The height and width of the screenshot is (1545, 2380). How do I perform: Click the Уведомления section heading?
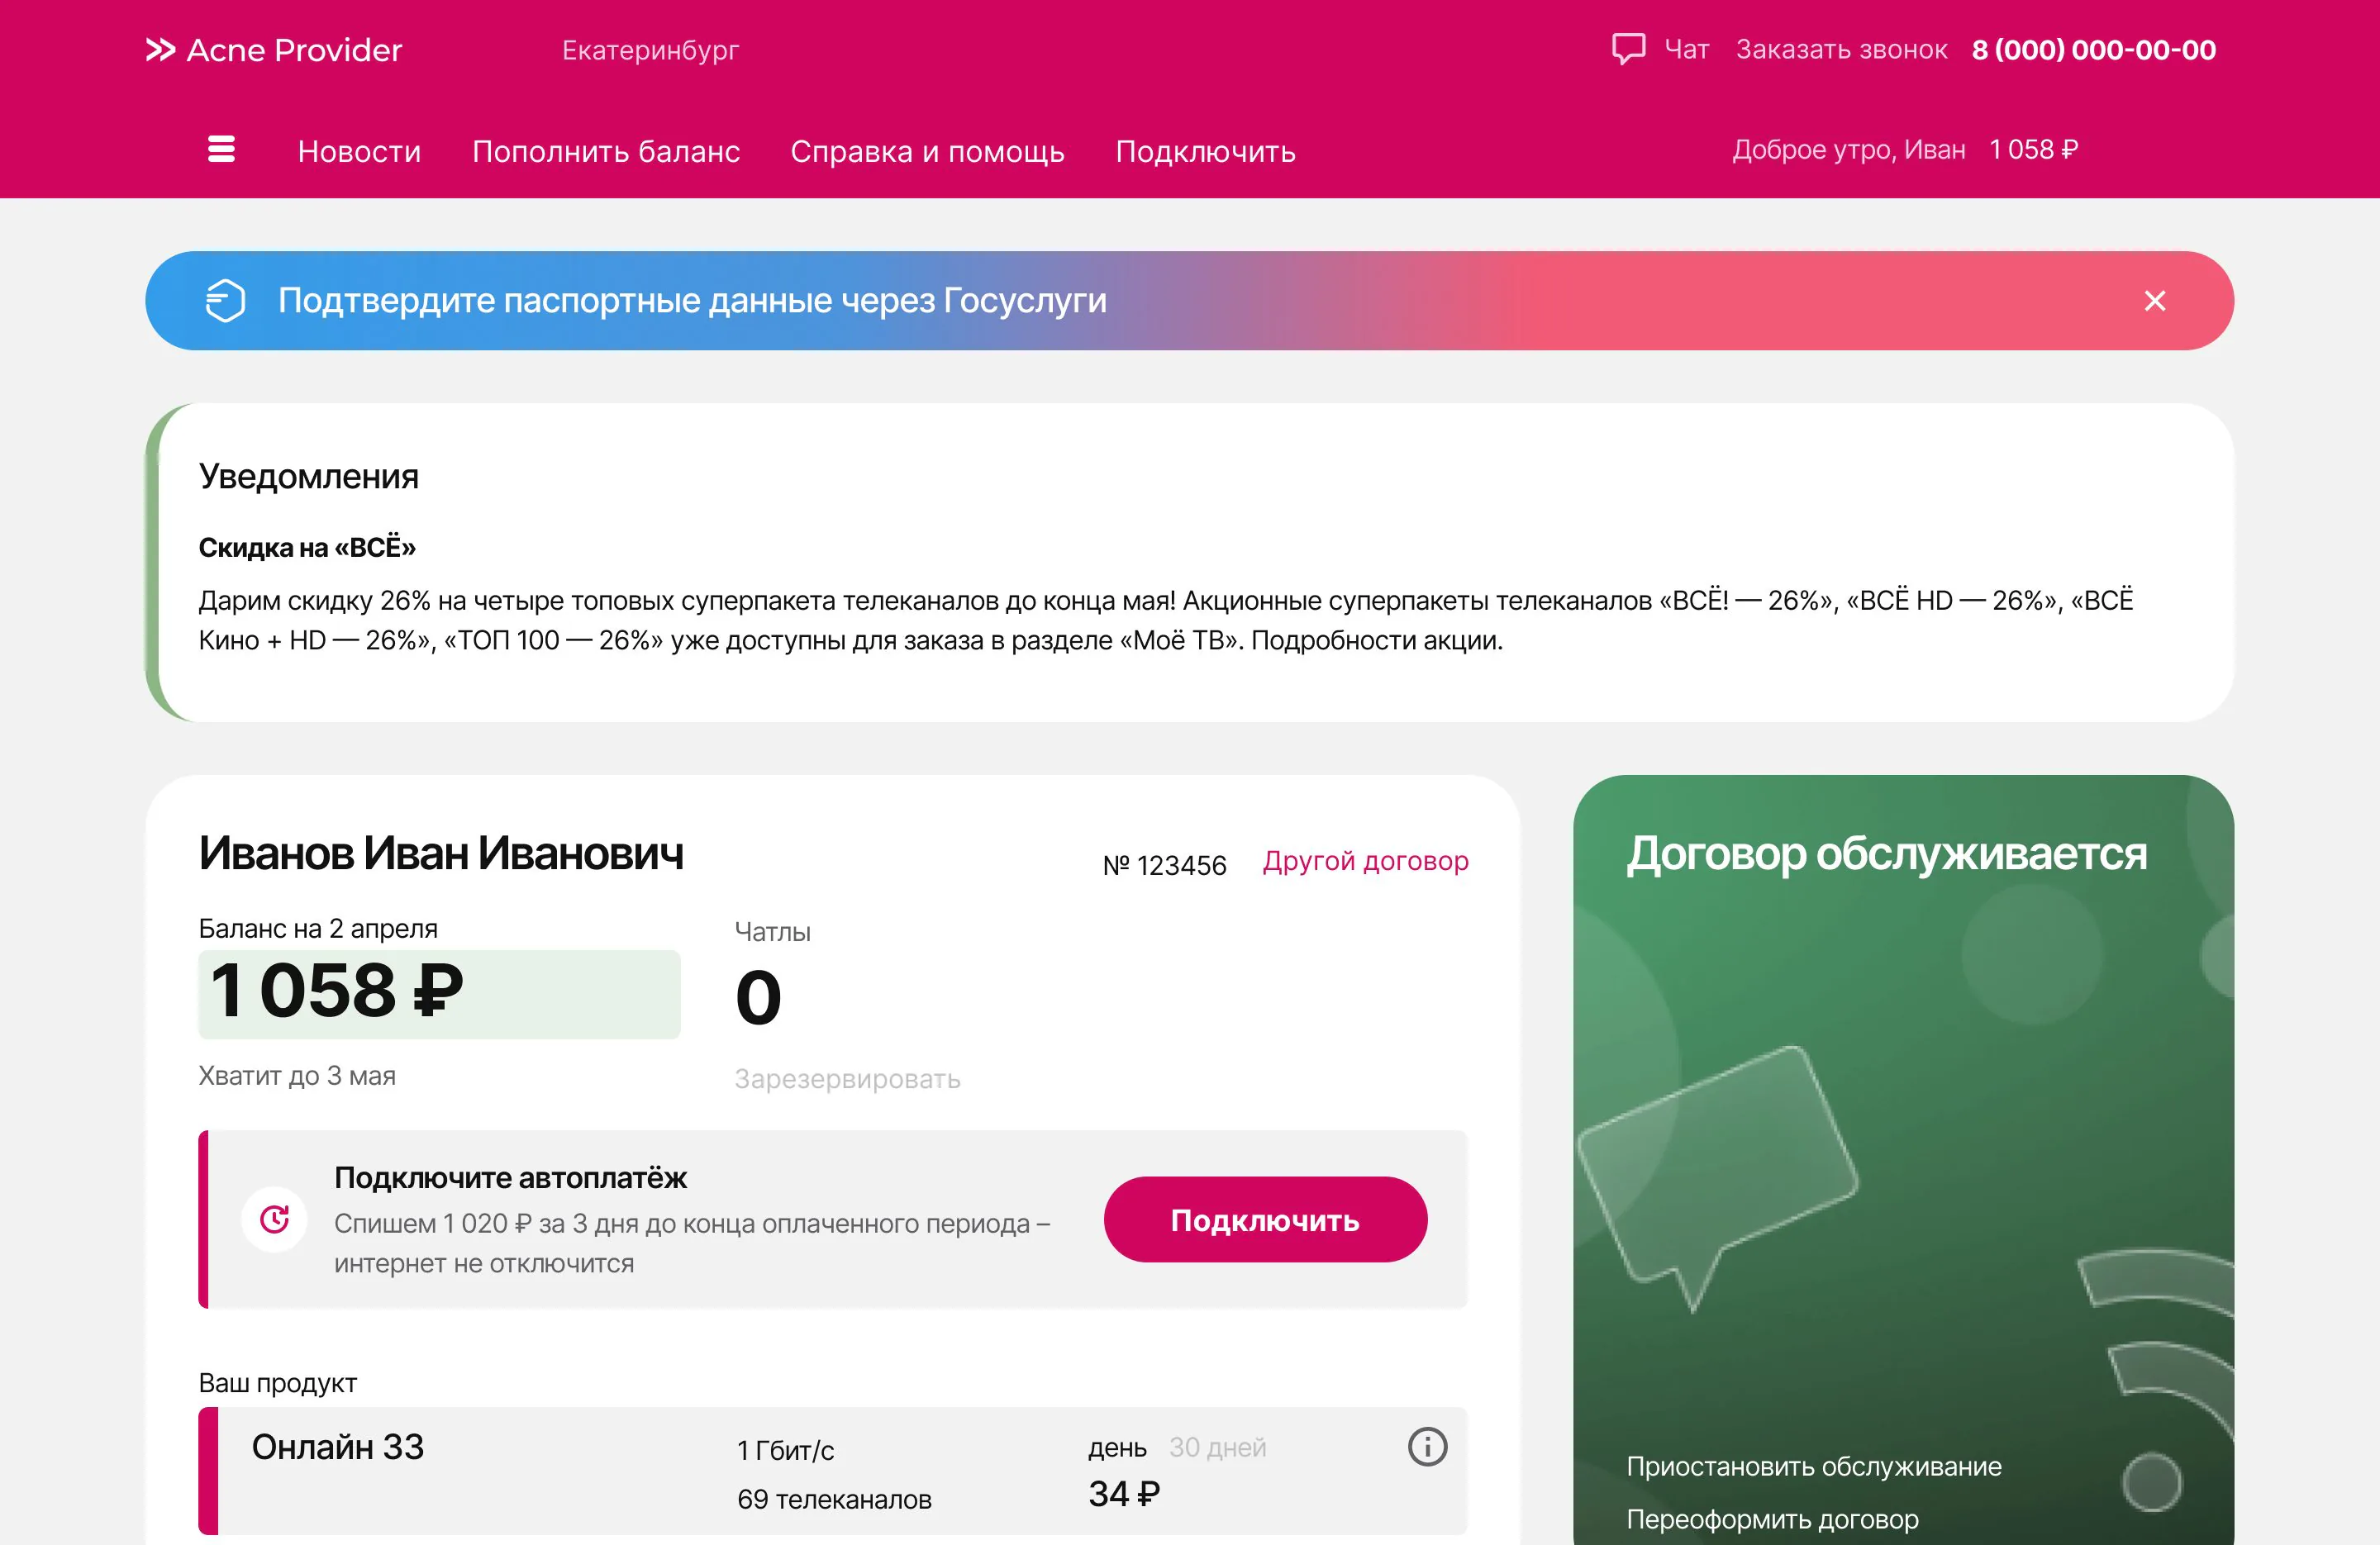(308, 477)
